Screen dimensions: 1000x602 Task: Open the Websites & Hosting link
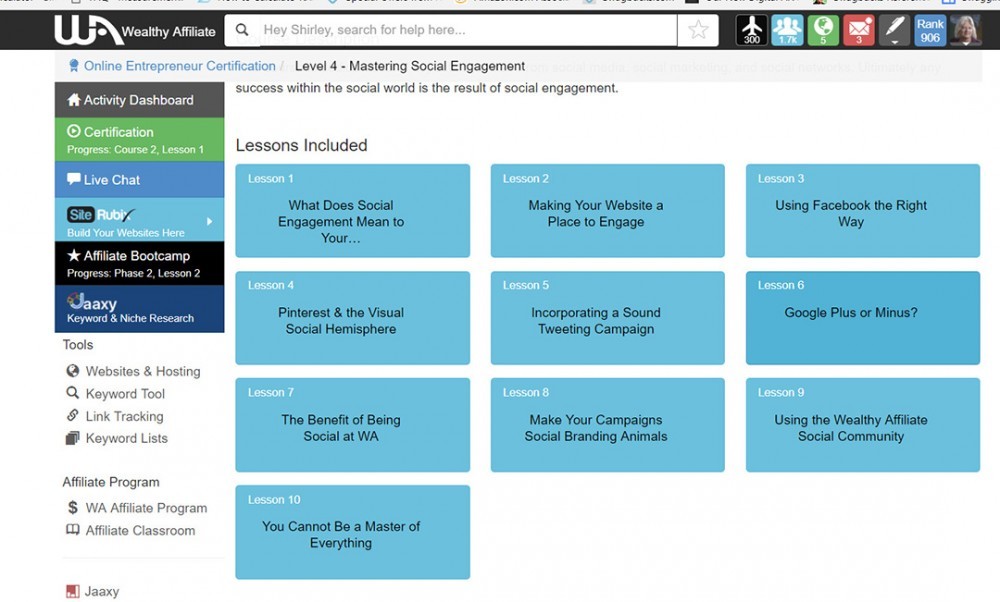pos(143,371)
